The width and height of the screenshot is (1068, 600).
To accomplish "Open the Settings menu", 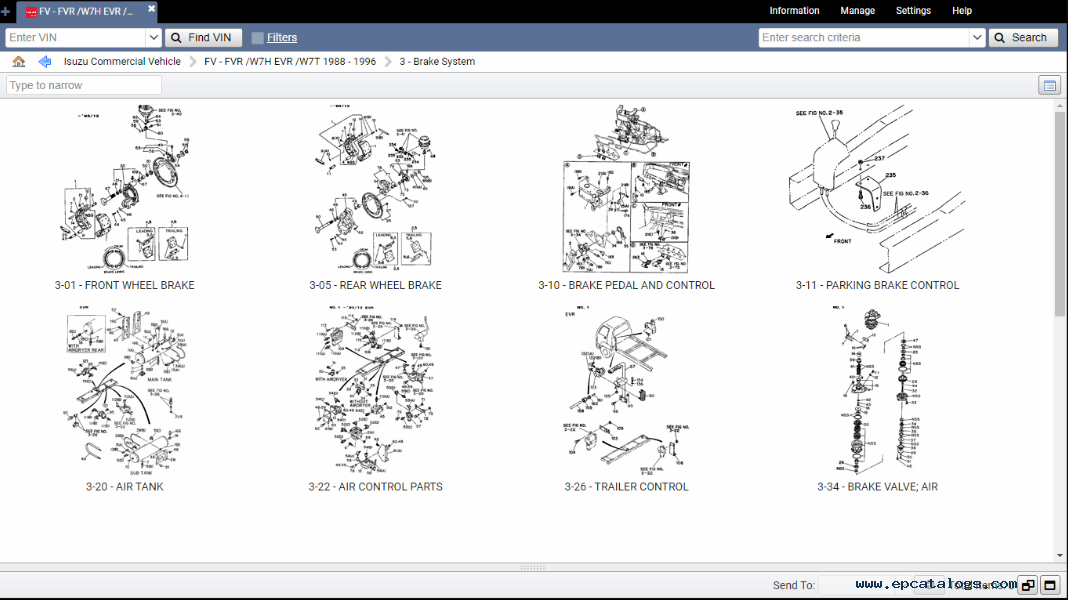I will point(913,11).
